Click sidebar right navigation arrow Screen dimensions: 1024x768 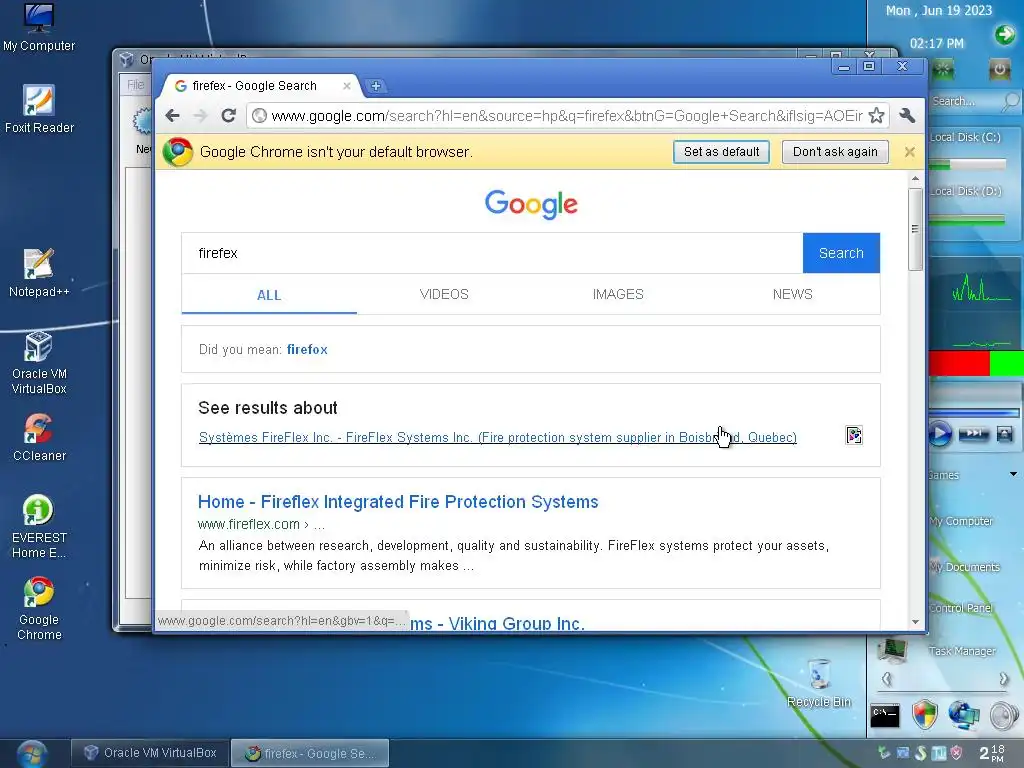[x=1004, y=679]
